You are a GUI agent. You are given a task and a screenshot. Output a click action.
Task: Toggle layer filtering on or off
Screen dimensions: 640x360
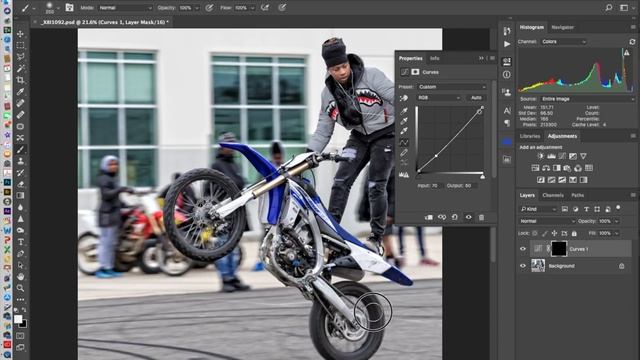point(618,208)
